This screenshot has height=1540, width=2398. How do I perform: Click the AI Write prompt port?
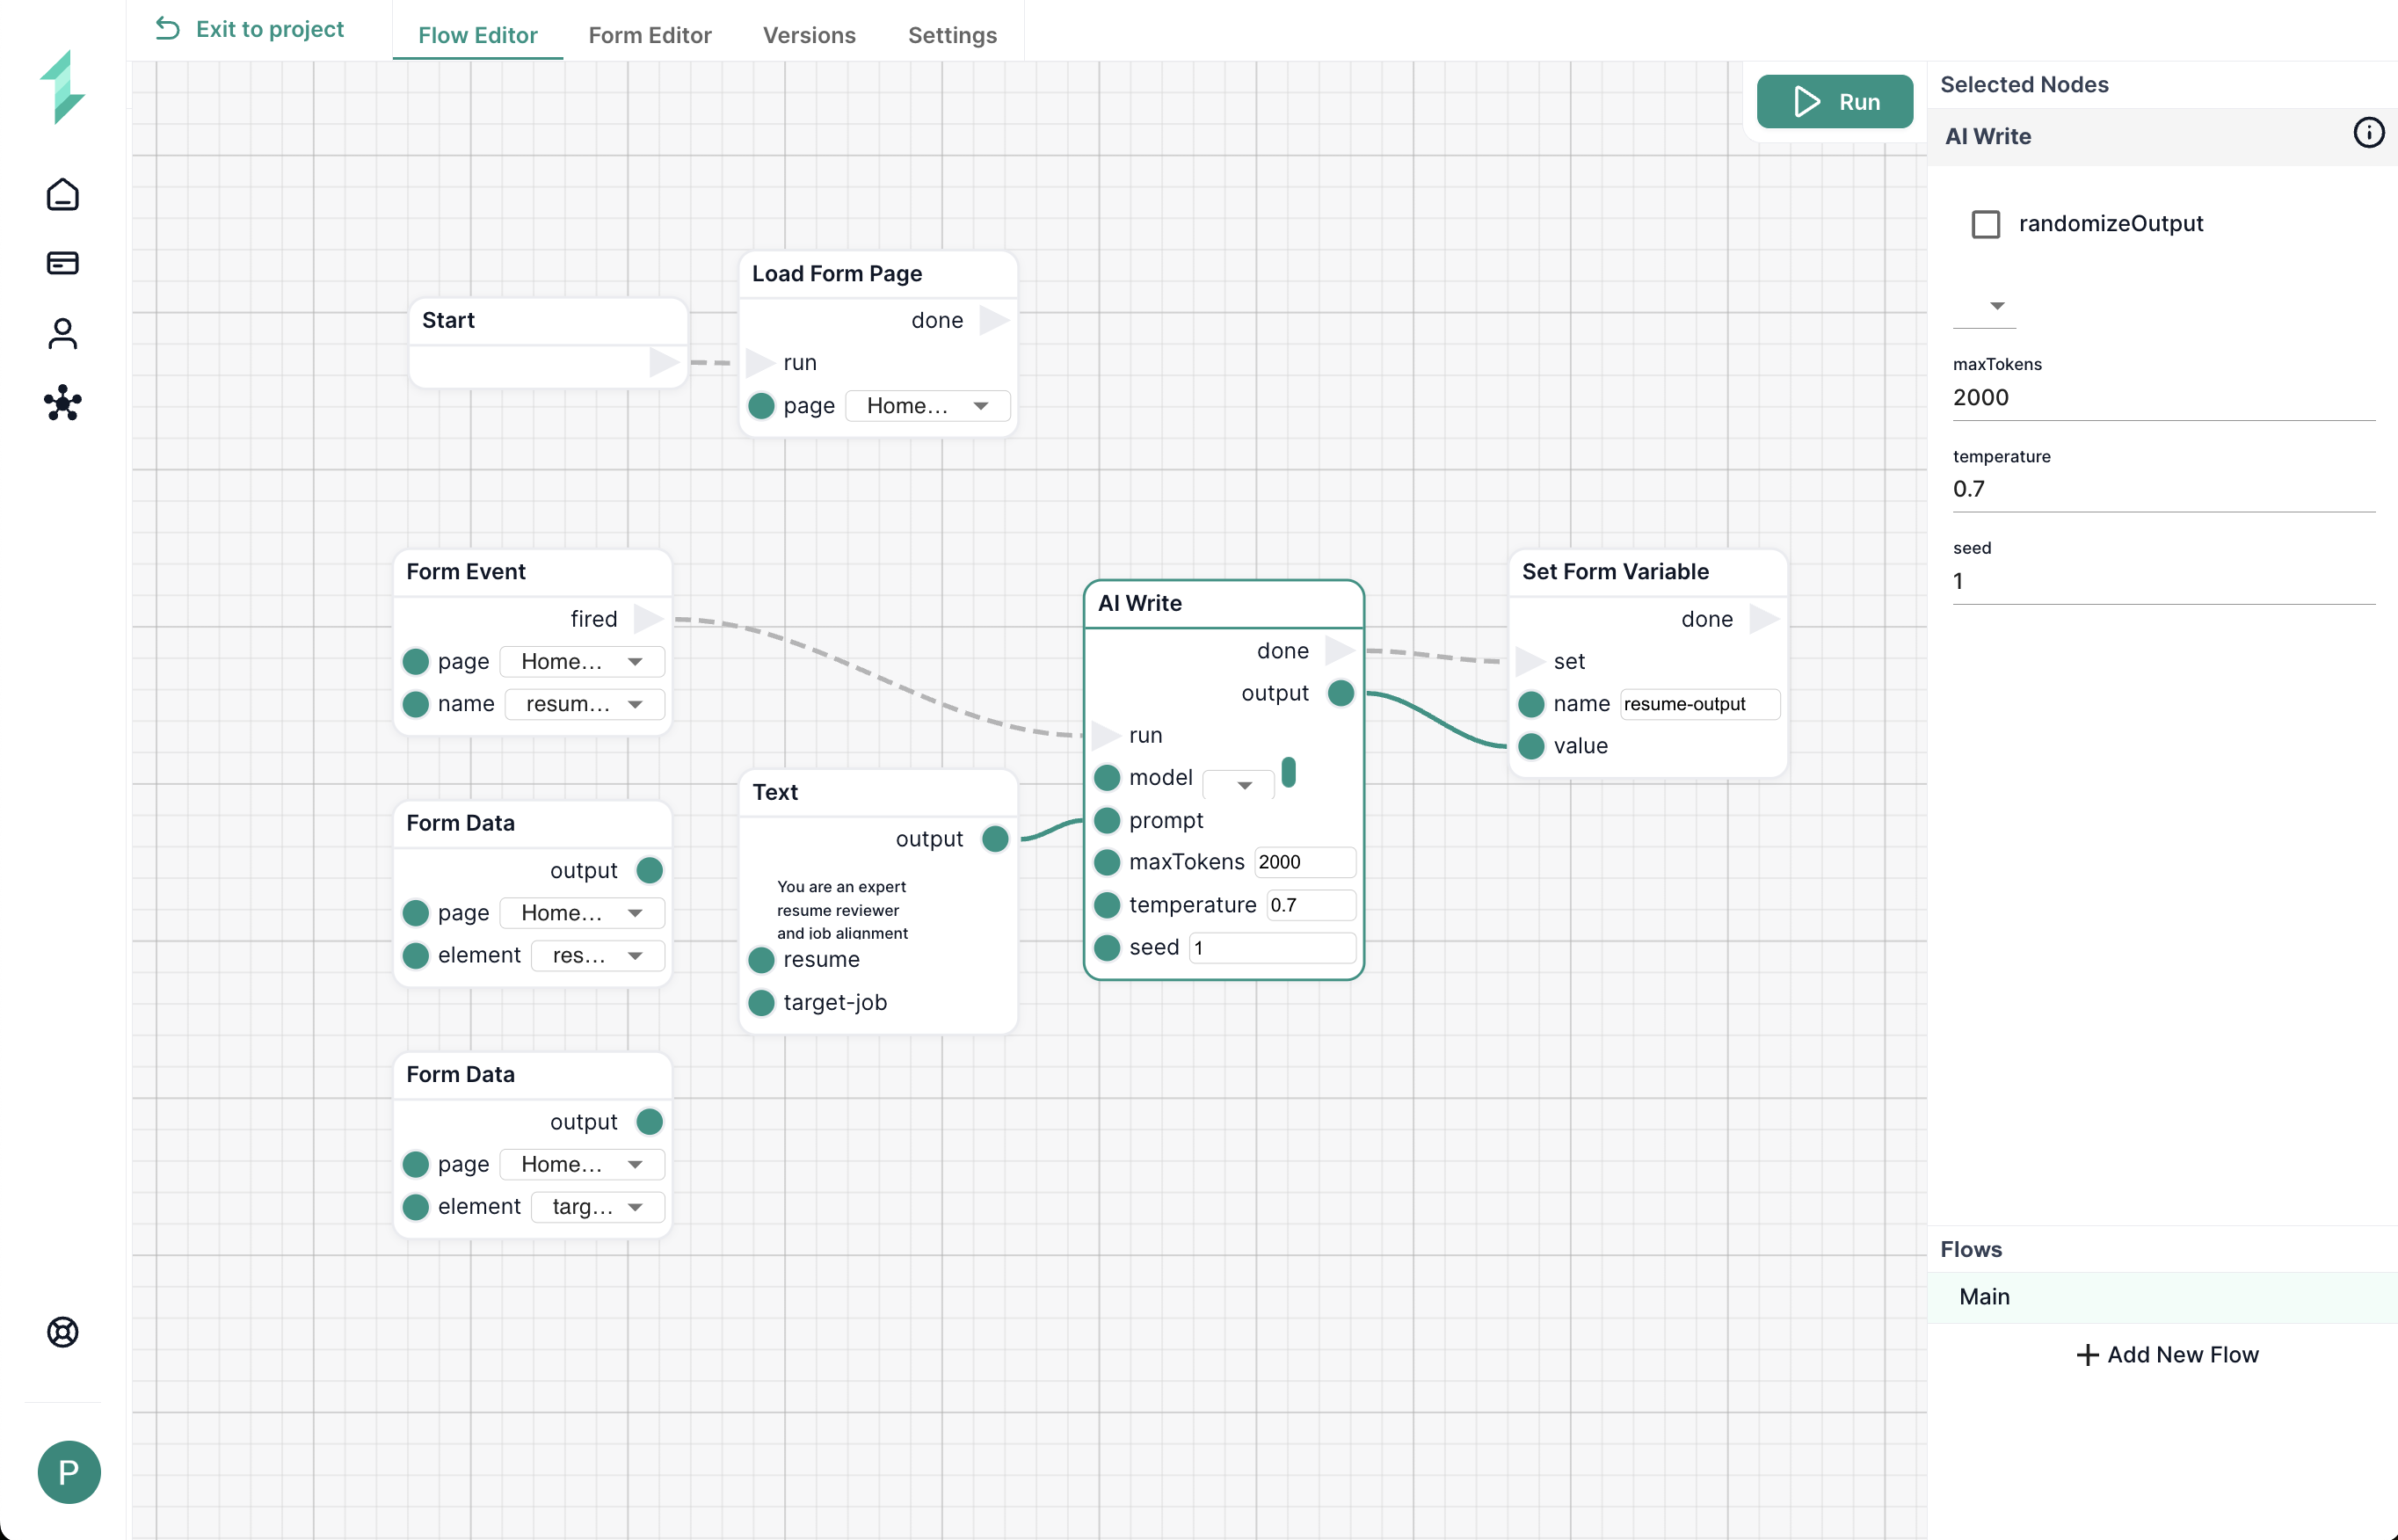pyautogui.click(x=1107, y=820)
